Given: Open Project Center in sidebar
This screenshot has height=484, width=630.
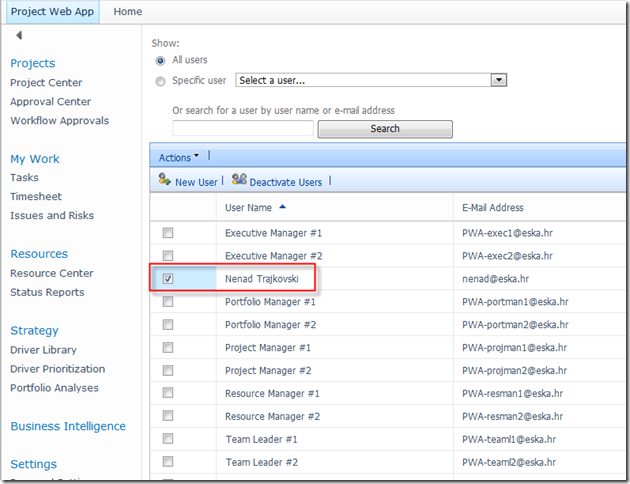Looking at the screenshot, I should (x=46, y=83).
